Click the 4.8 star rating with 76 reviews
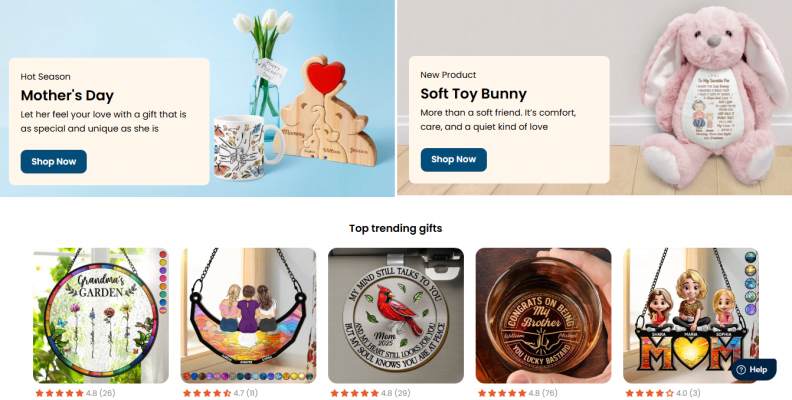792x400 pixels. pyautogui.click(x=518, y=393)
